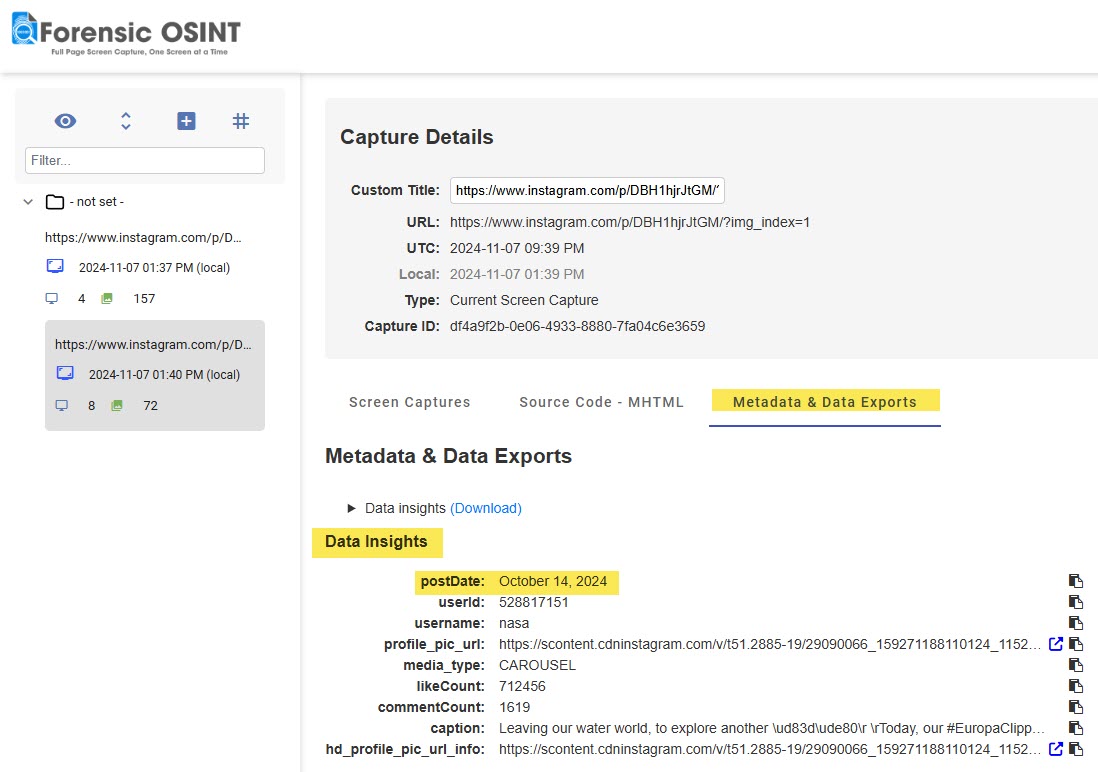Copy the media_type value
The width and height of the screenshot is (1098, 772).
(1076, 665)
